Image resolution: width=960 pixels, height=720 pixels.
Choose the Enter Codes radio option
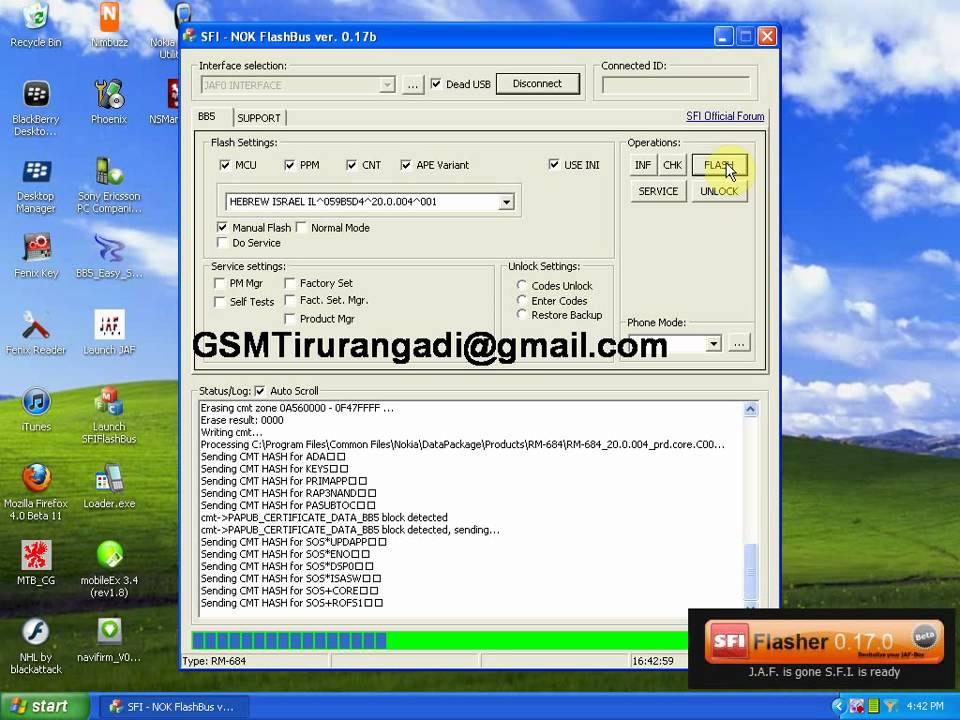[x=522, y=300]
